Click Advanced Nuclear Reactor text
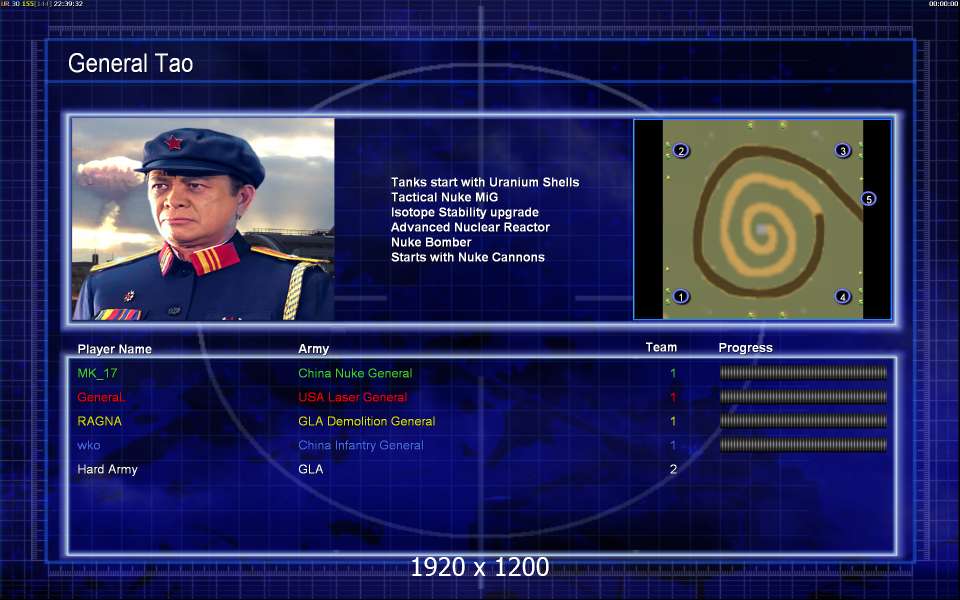 pos(470,227)
